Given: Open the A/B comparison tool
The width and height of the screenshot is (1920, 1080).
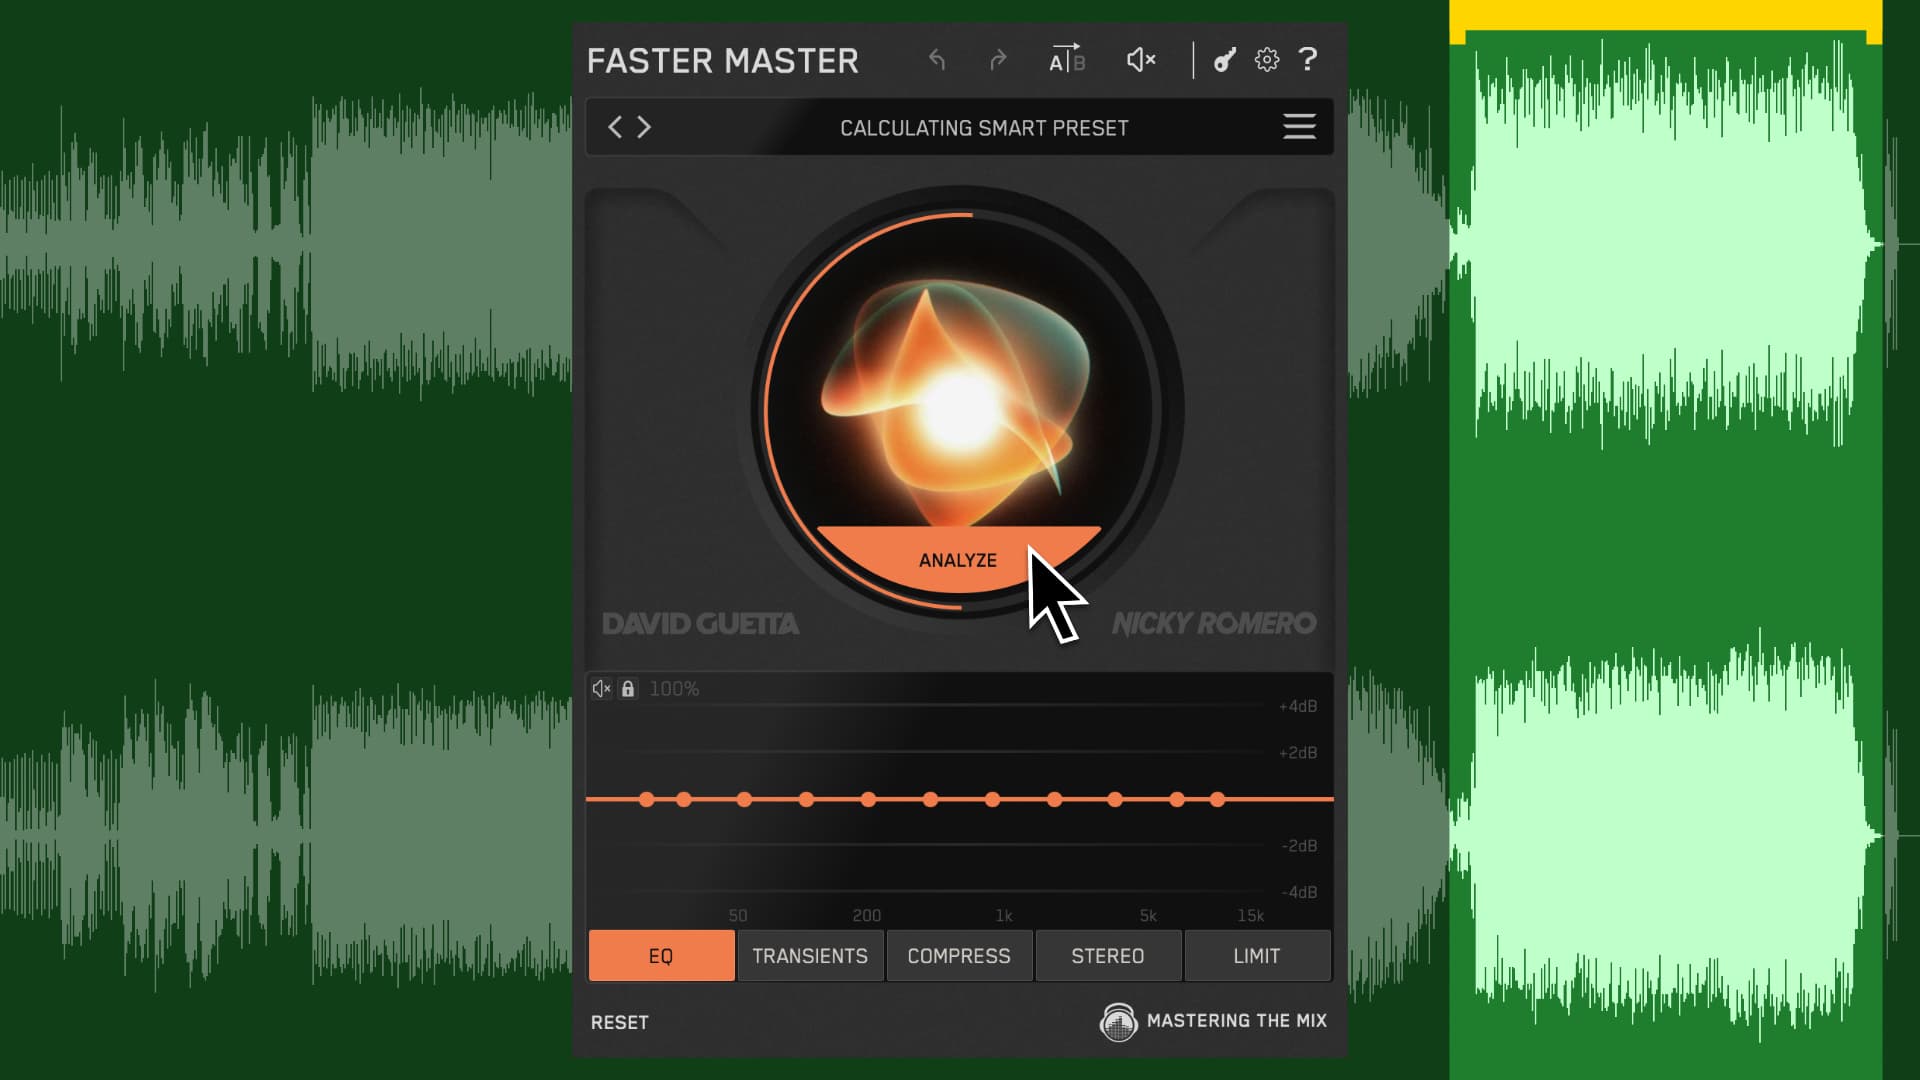Looking at the screenshot, I should [x=1066, y=60].
